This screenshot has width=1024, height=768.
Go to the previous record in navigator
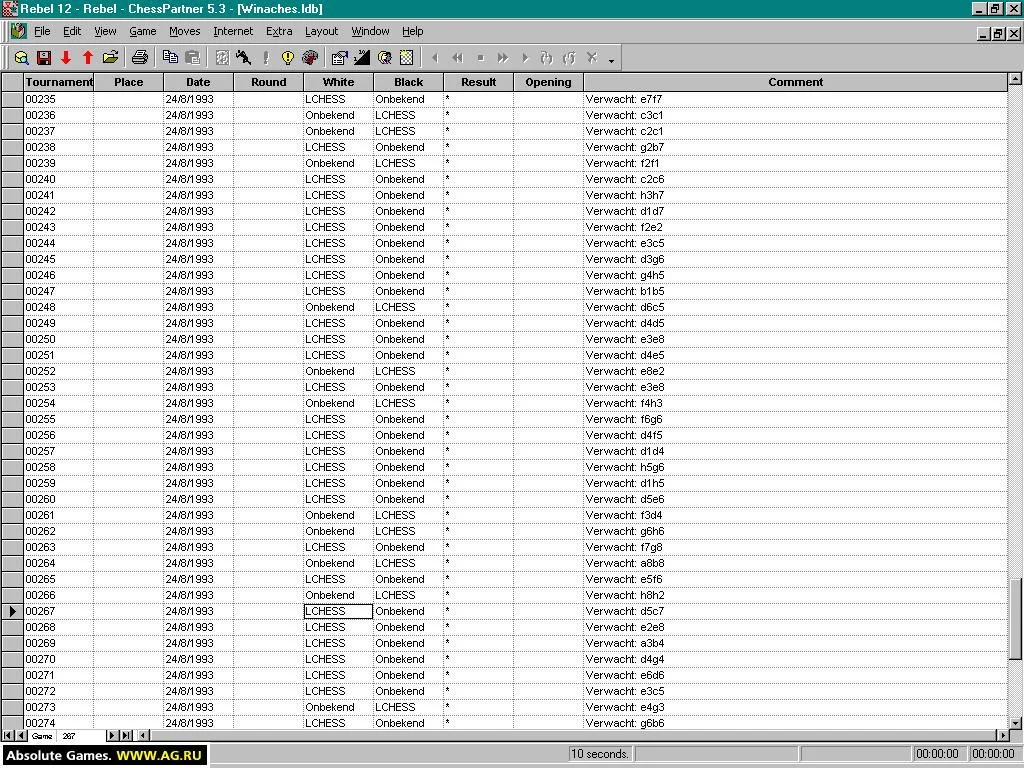tap(21, 736)
